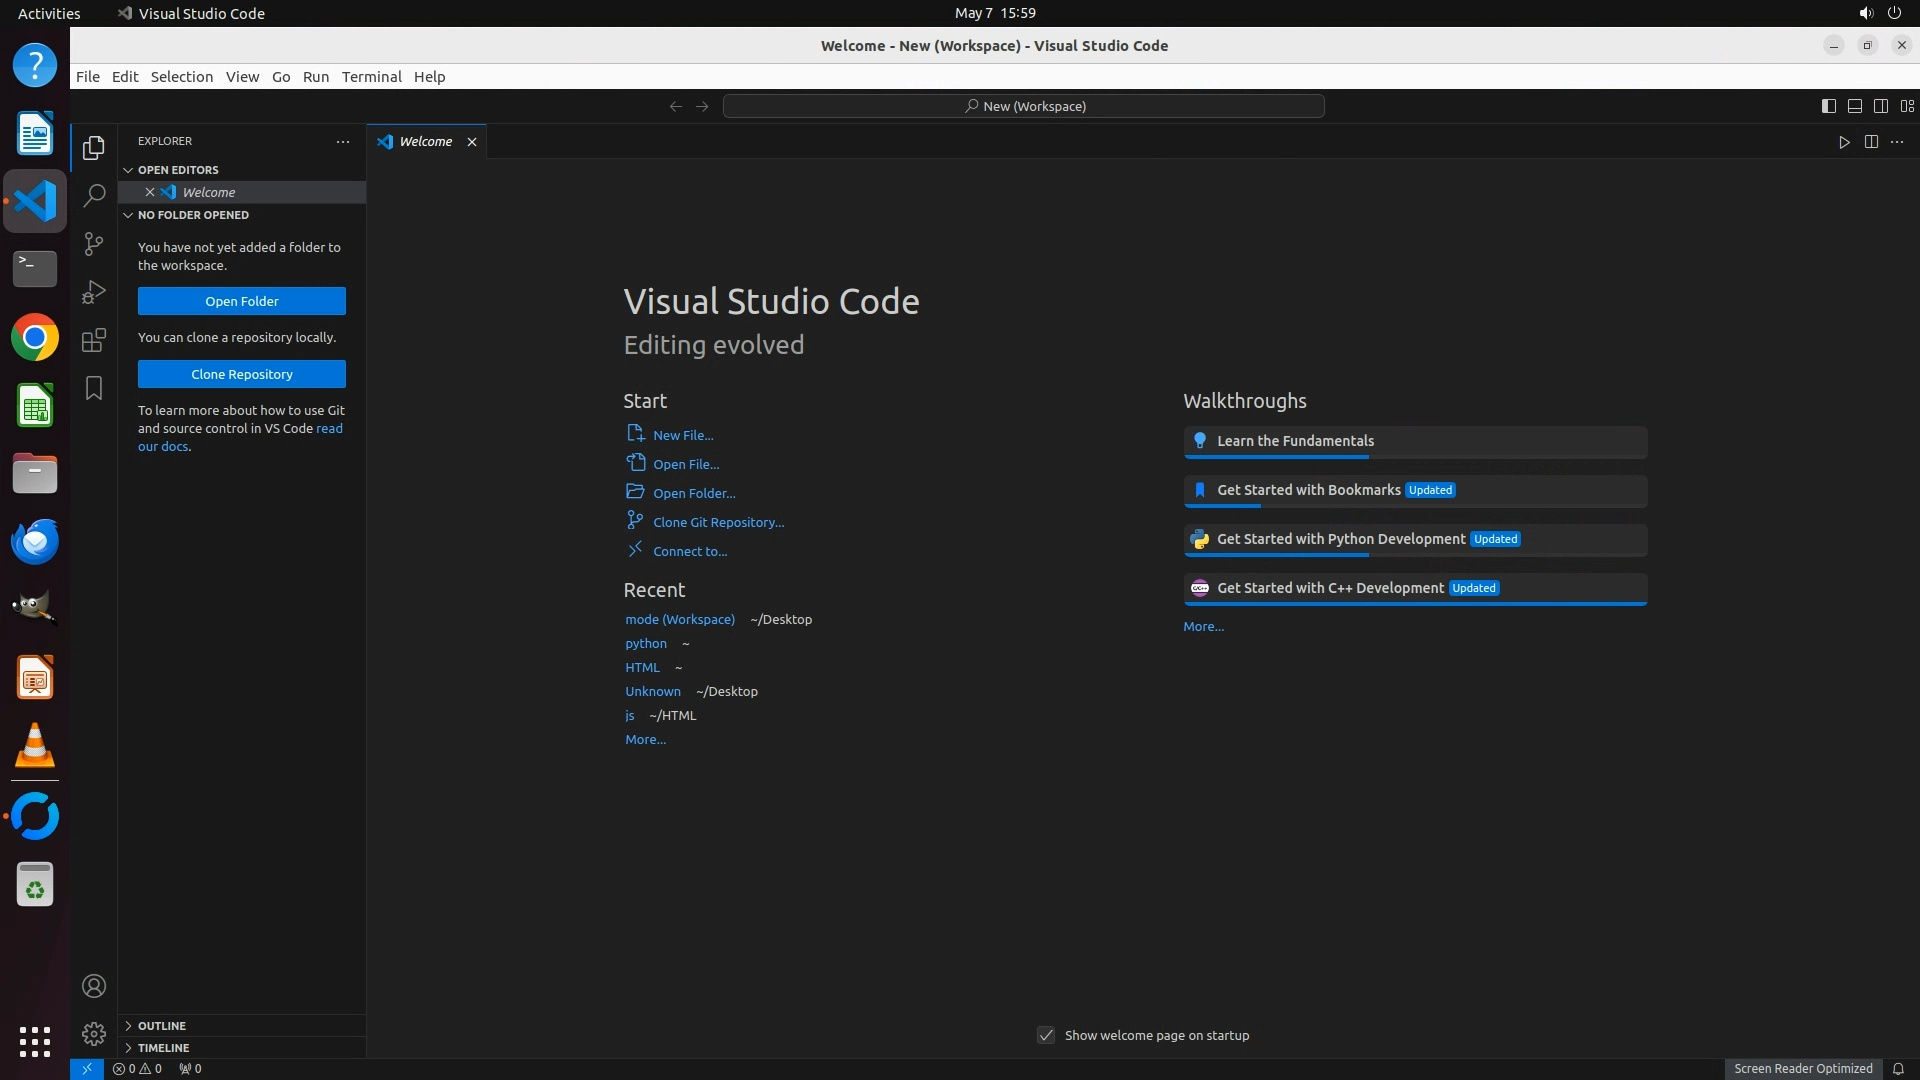Open the Extensions view icon
The image size is (1920, 1080).
coord(94,340)
